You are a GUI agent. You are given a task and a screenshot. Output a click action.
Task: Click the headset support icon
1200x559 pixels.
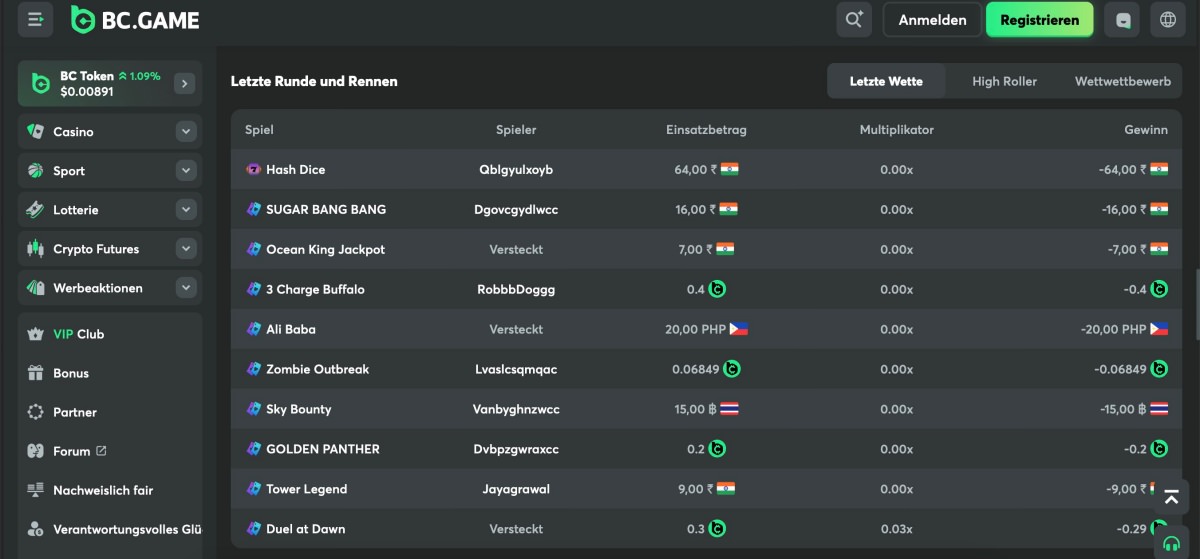click(x=1169, y=544)
